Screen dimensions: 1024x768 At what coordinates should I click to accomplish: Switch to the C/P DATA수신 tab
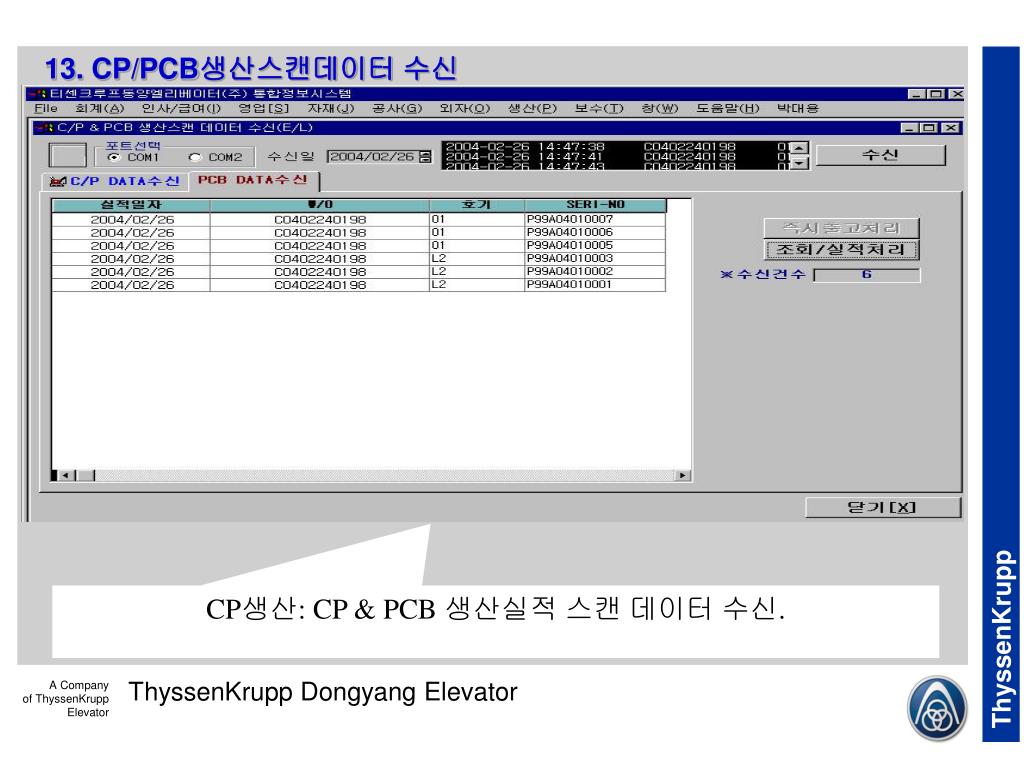(x=116, y=181)
